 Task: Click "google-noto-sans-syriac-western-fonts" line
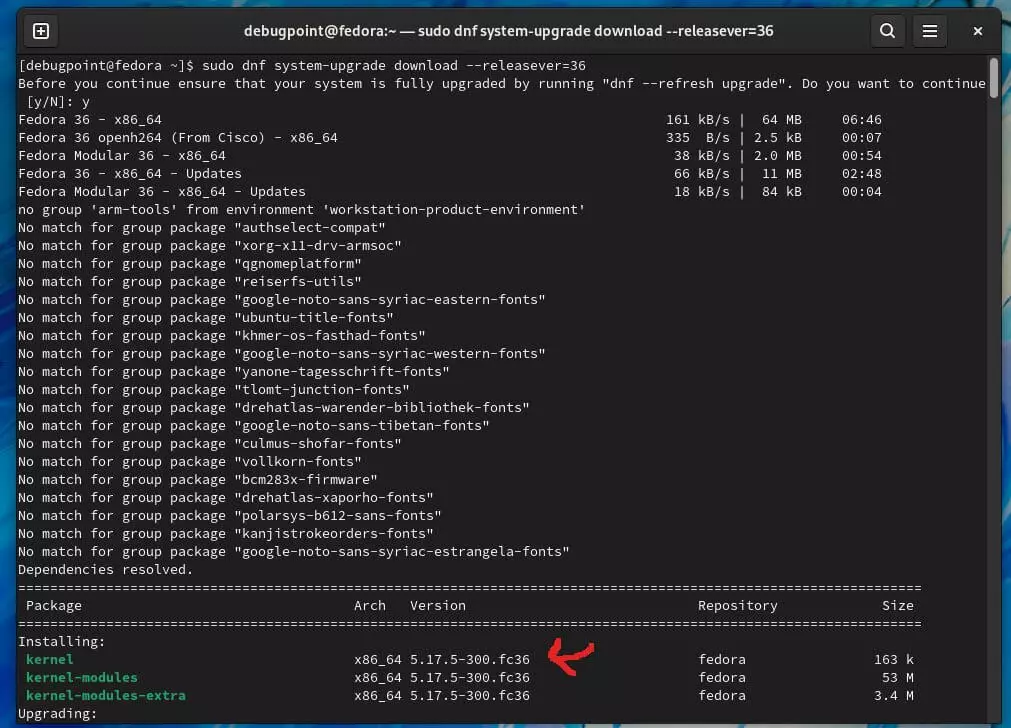click(x=282, y=354)
